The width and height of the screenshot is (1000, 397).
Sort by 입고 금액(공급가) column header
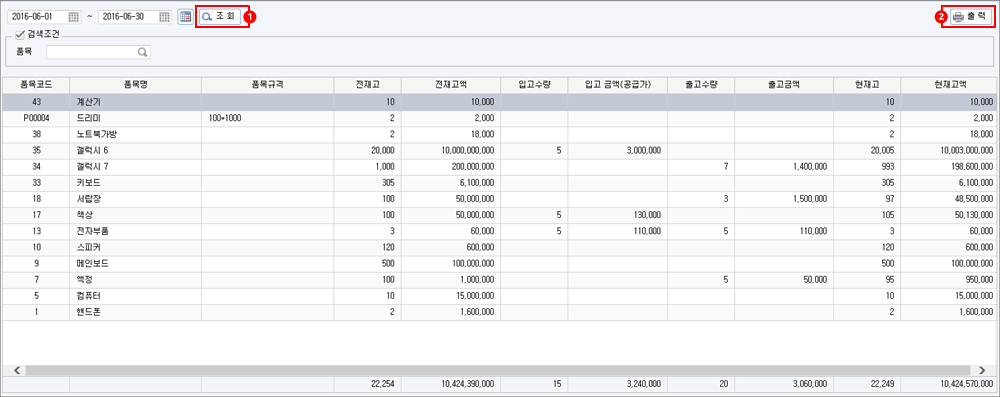click(618, 85)
